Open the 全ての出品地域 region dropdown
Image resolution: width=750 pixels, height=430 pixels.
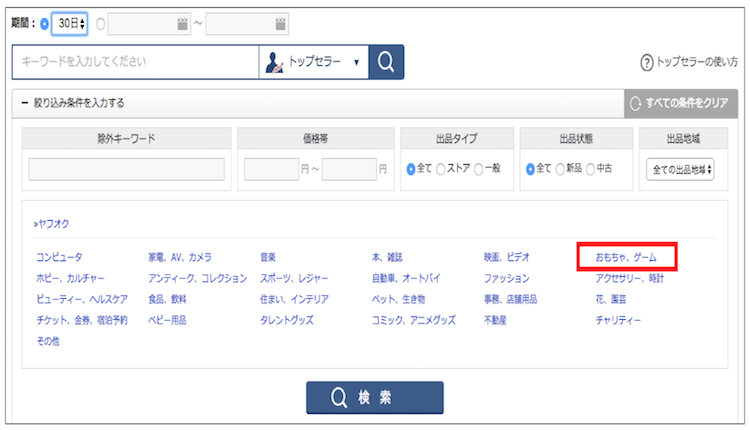[680, 170]
